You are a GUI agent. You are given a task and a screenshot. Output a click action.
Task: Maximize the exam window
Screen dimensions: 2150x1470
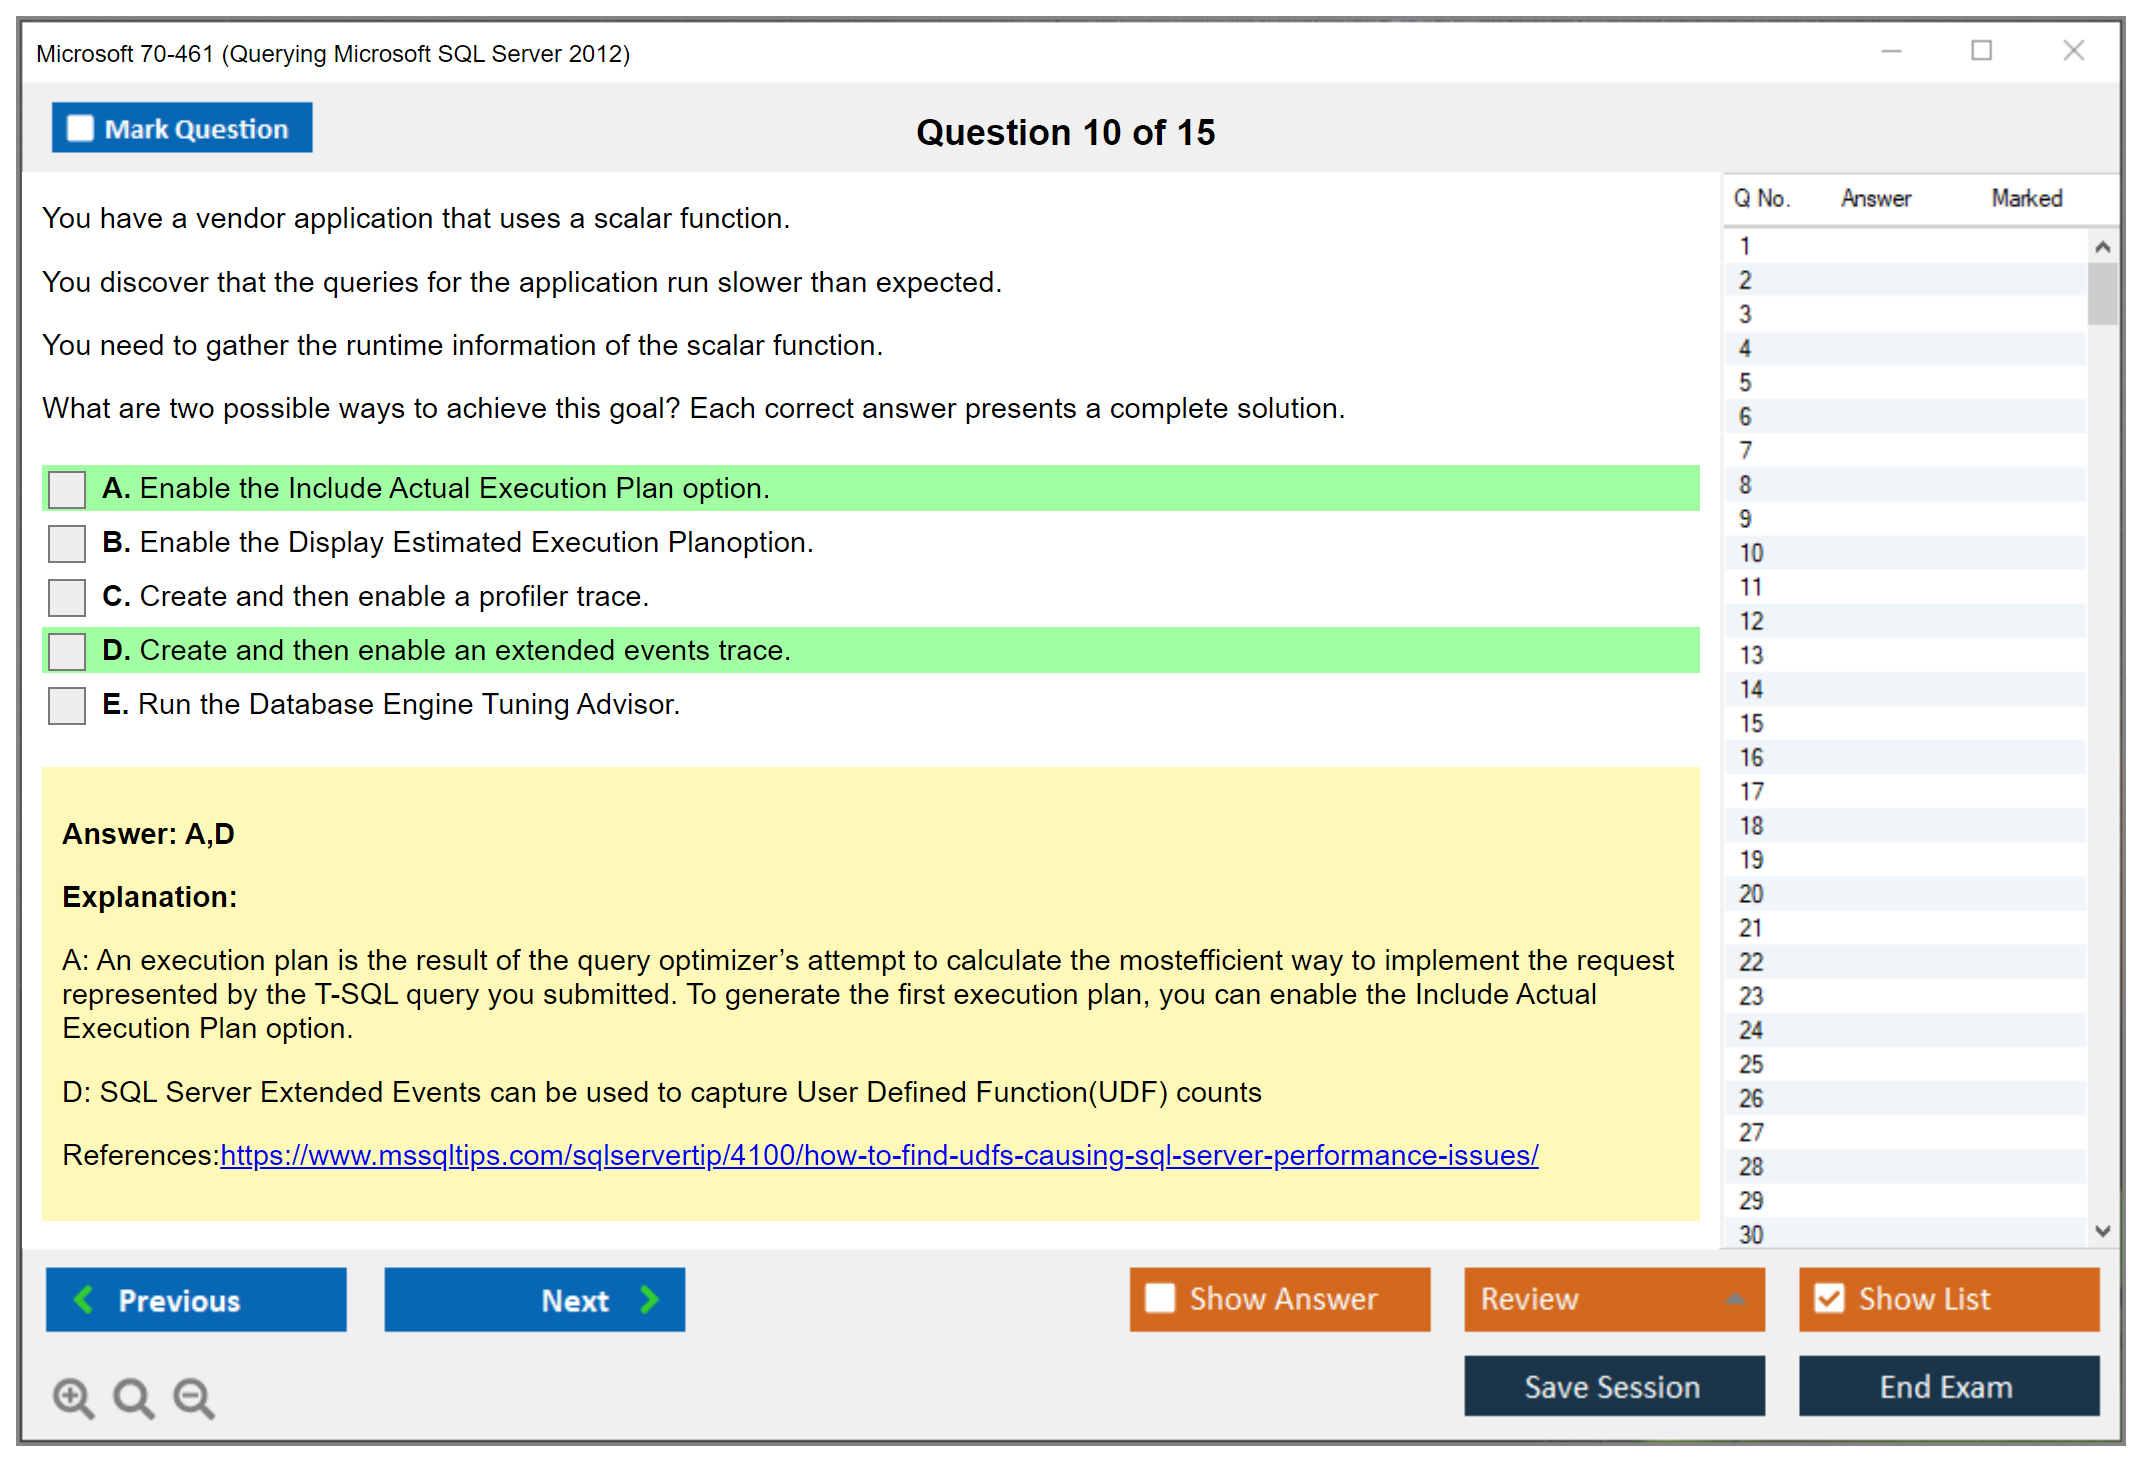(1981, 51)
